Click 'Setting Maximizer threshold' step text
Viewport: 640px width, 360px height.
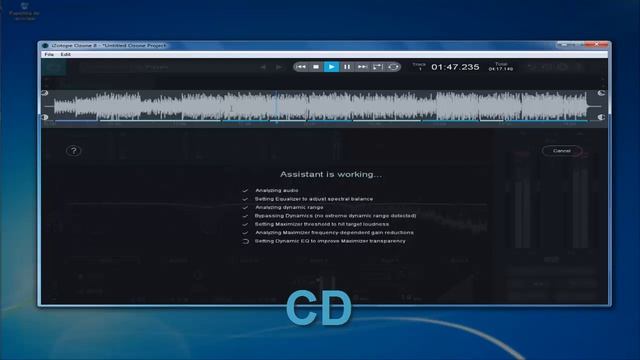(x=322, y=224)
